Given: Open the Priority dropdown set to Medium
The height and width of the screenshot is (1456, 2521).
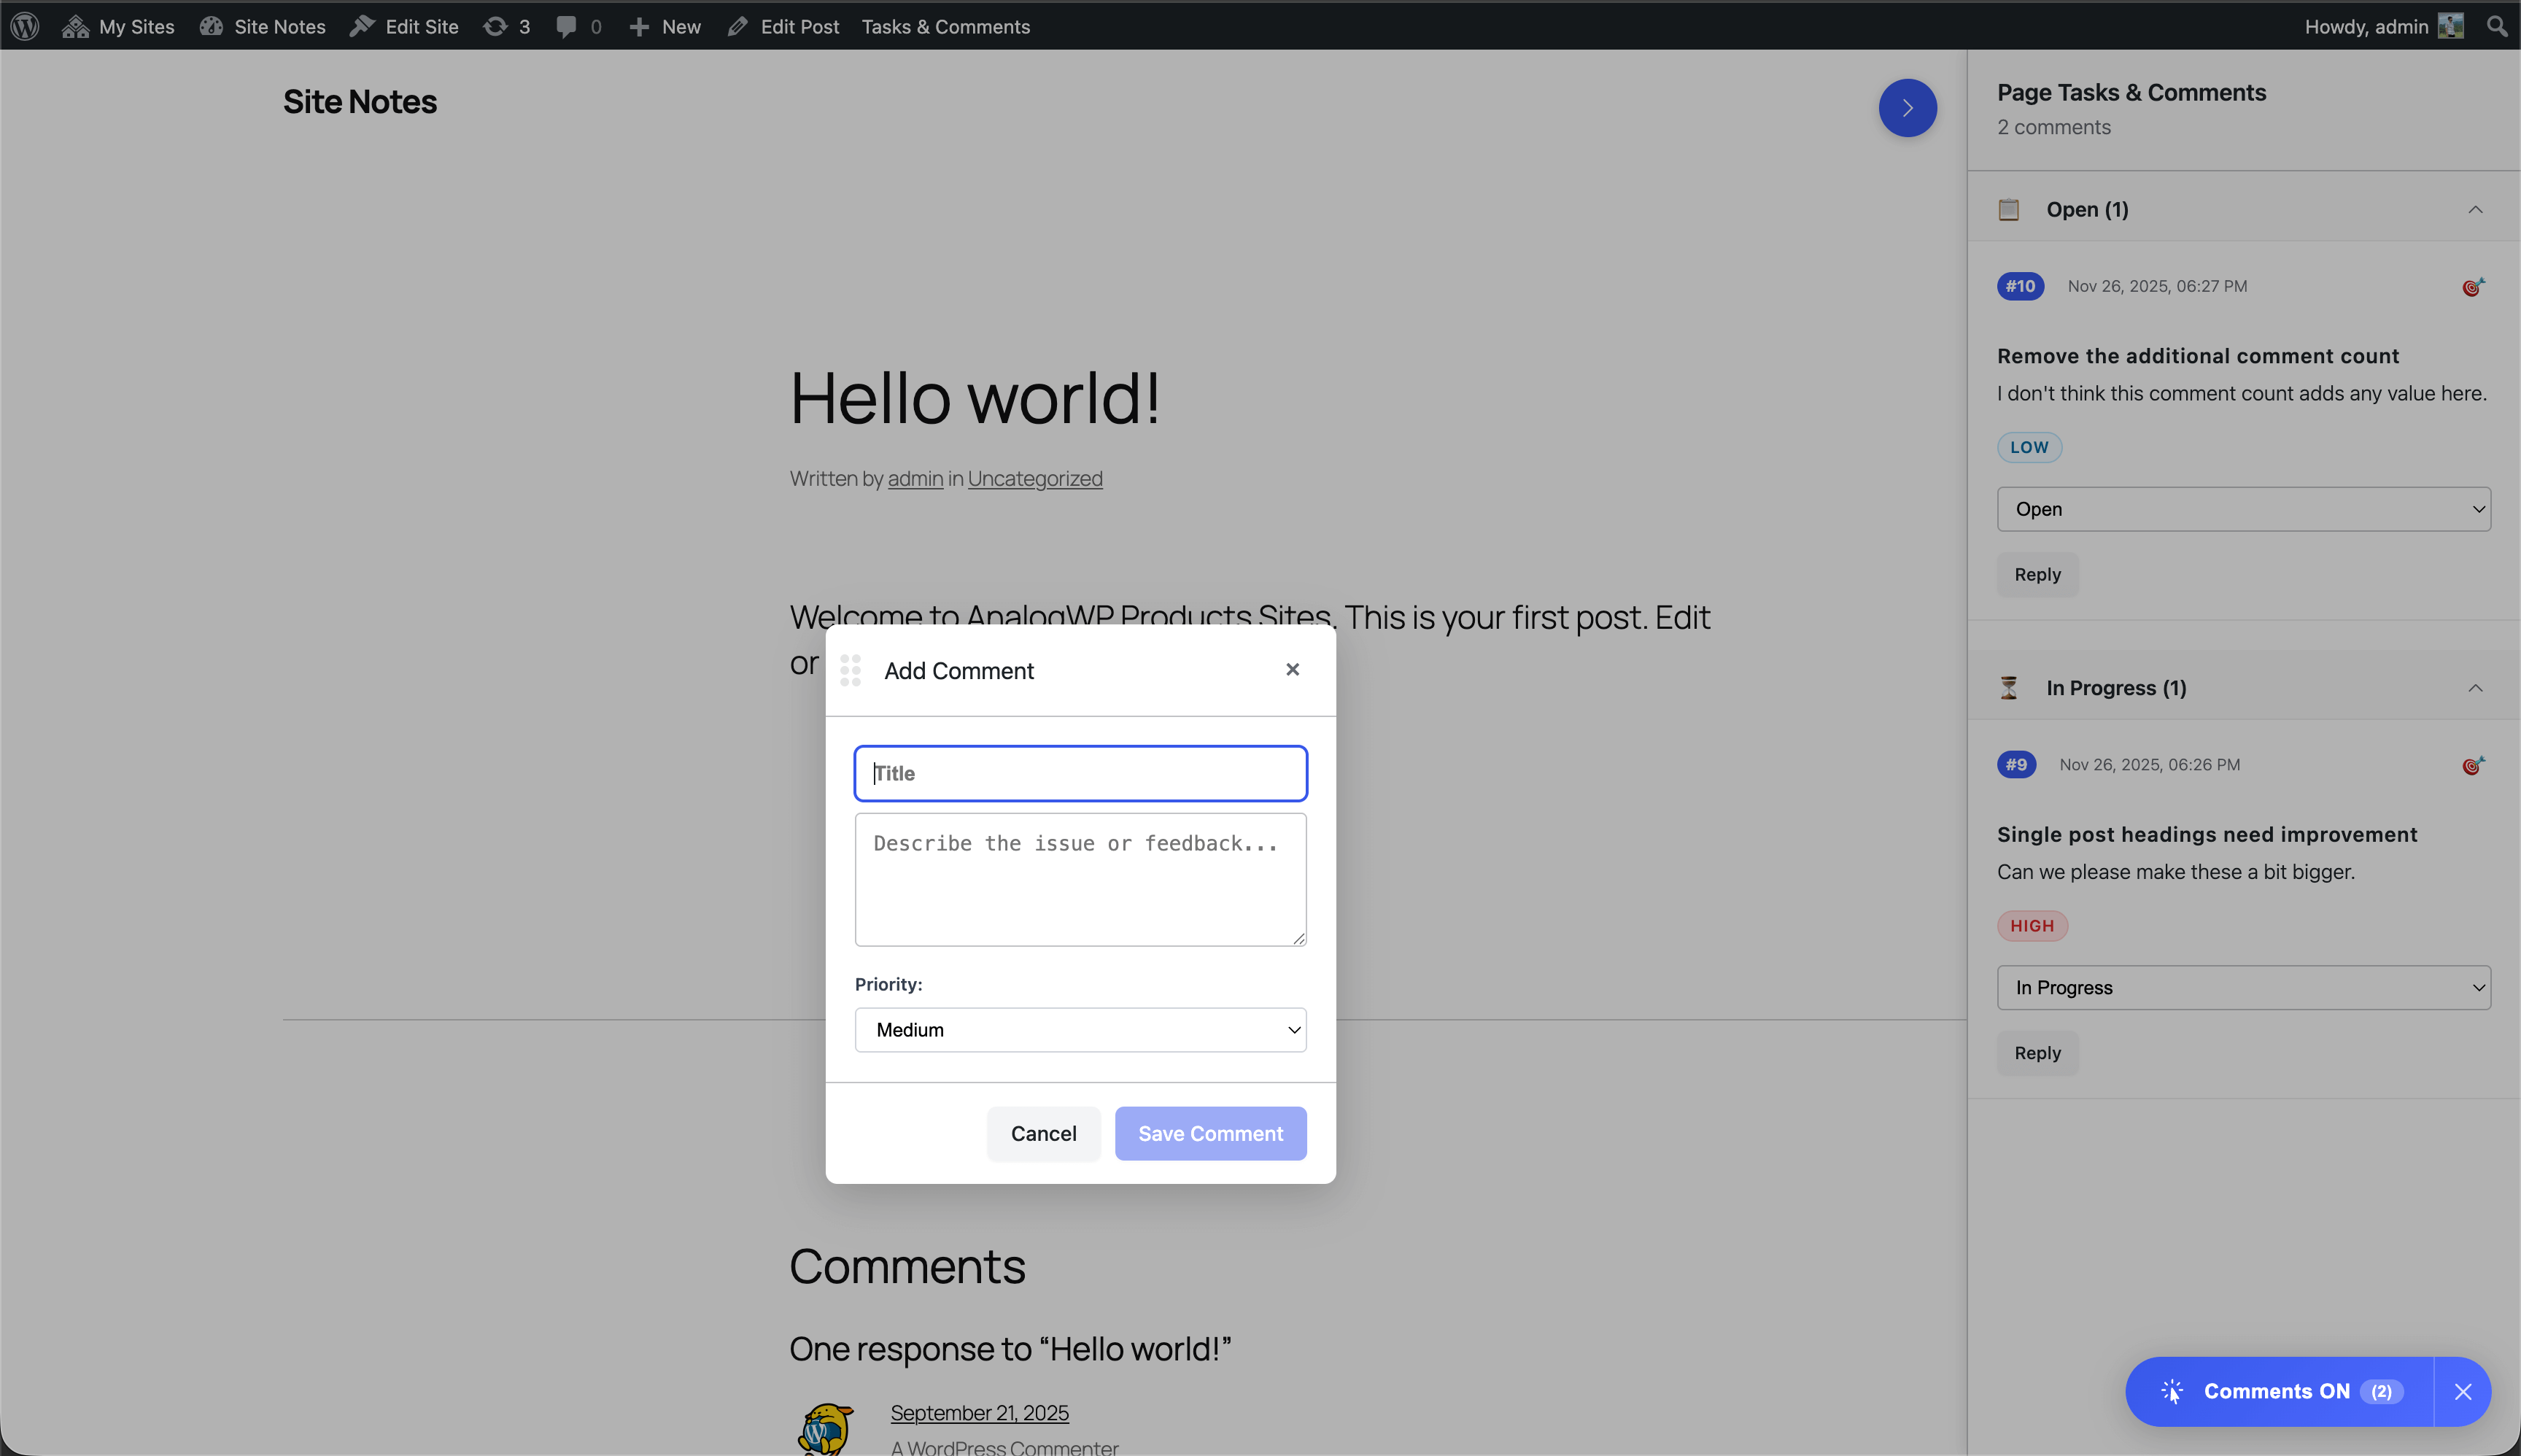Looking at the screenshot, I should tap(1080, 1029).
